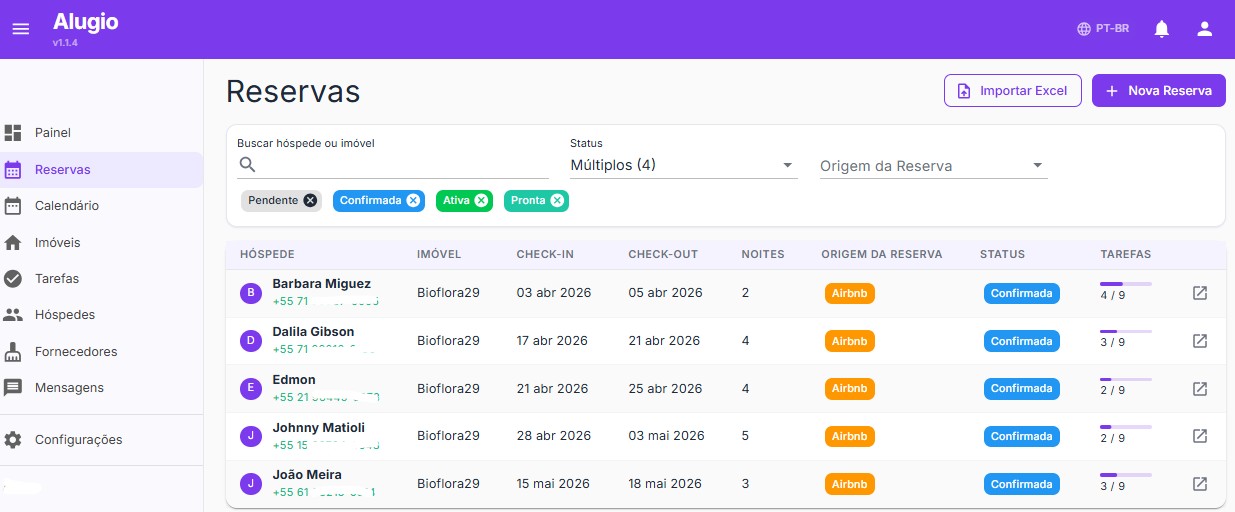
Task: Click Edmon avatar E
Action: tap(250, 388)
